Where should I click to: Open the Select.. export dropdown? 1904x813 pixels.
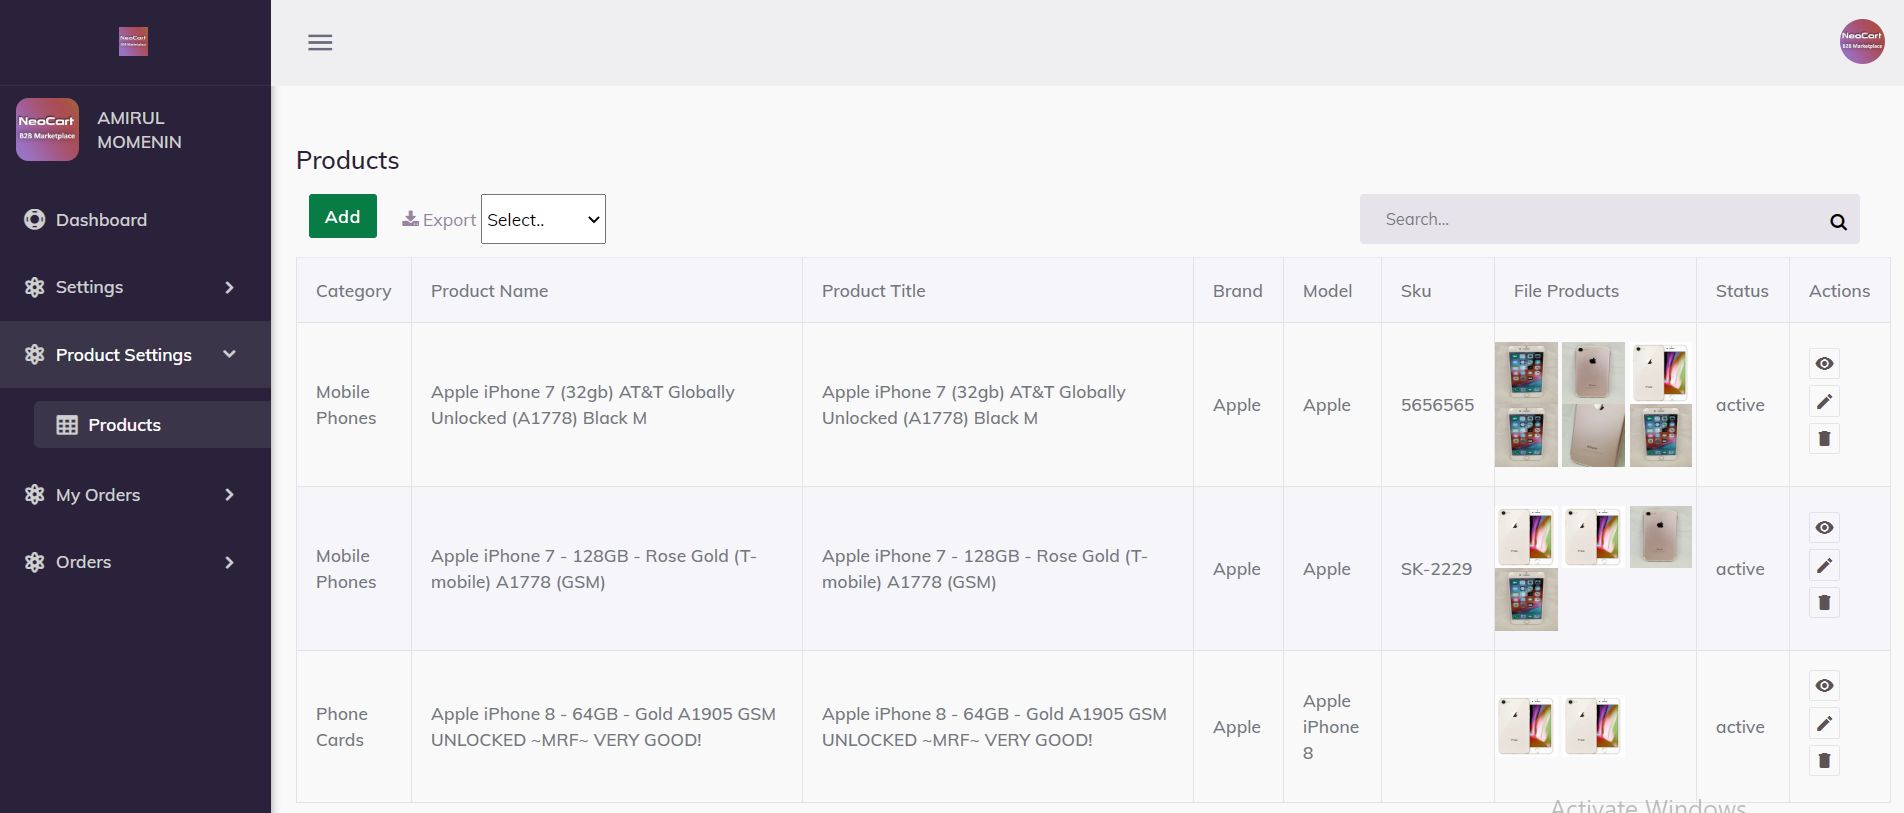point(543,219)
